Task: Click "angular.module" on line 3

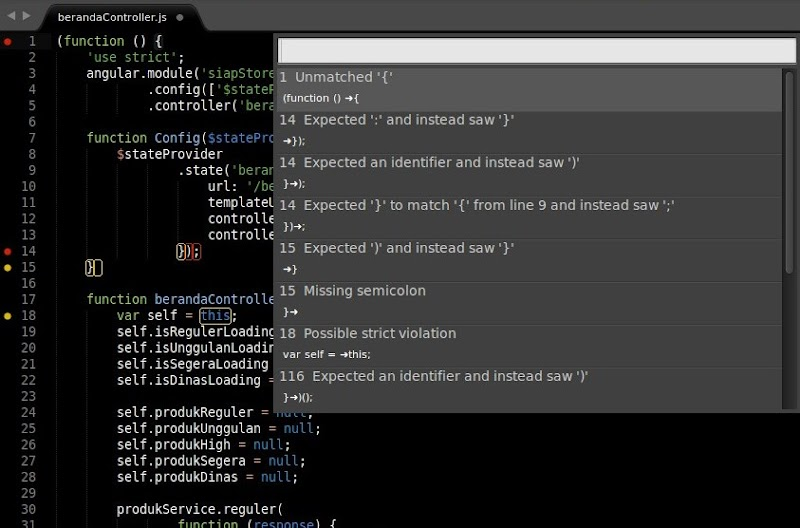Action: [x=139, y=73]
